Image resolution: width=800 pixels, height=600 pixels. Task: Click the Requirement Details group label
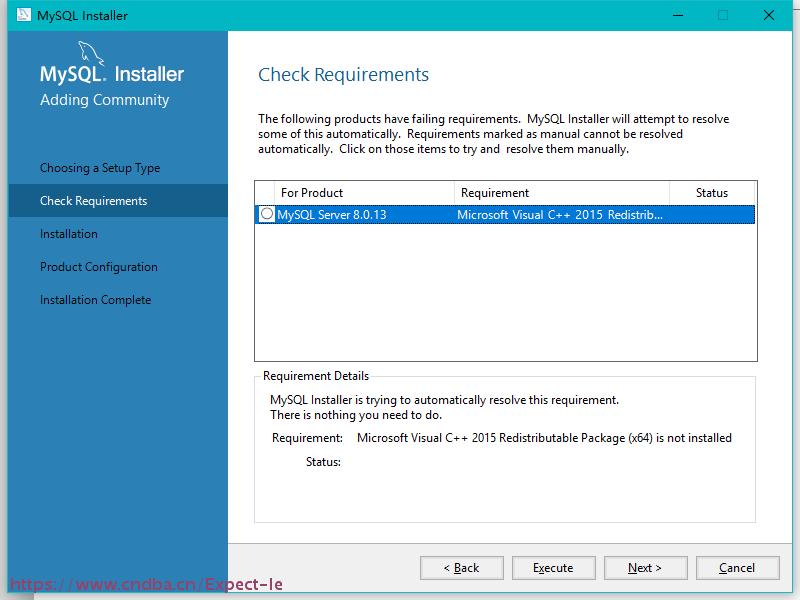coord(316,376)
